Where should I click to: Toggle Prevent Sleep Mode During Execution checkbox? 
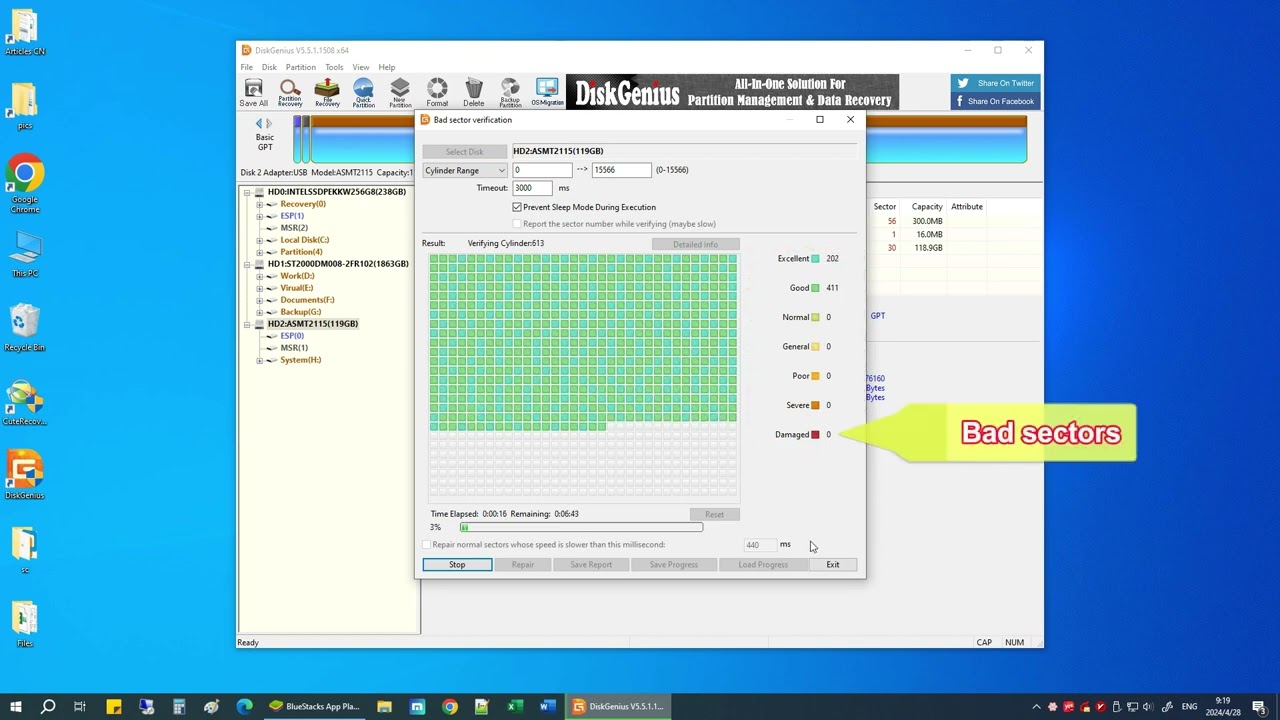tap(517, 207)
